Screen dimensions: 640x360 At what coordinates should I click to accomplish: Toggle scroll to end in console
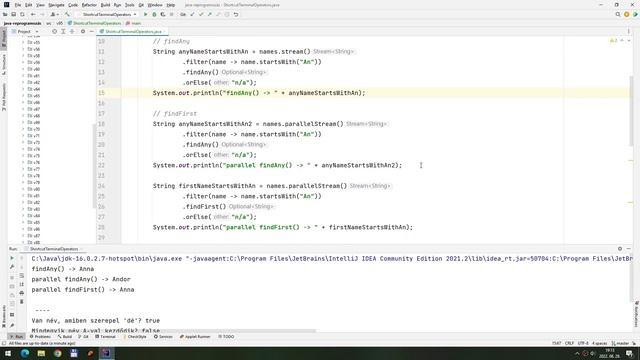pyautogui.click(x=22, y=284)
